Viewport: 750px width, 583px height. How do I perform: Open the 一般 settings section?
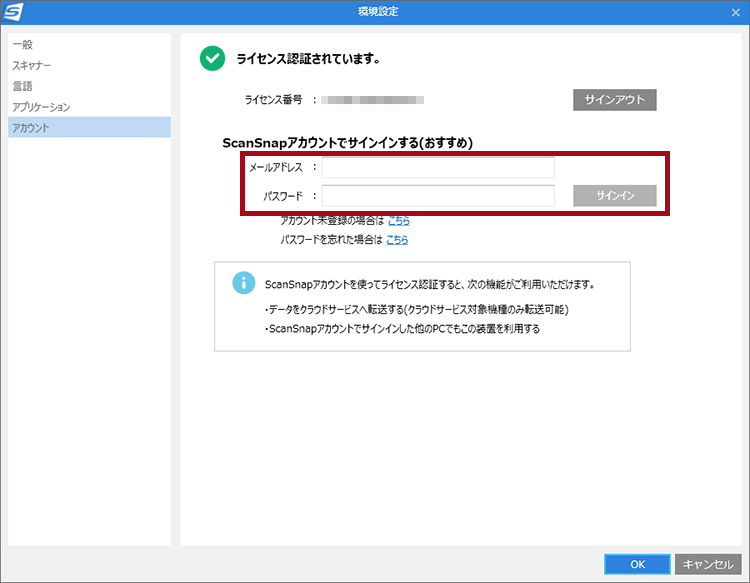[89, 44]
